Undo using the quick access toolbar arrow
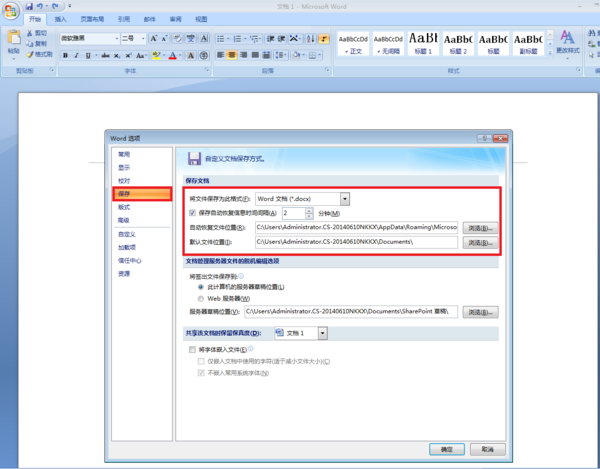Screen dimensions: 600x469 tap(39, 6)
